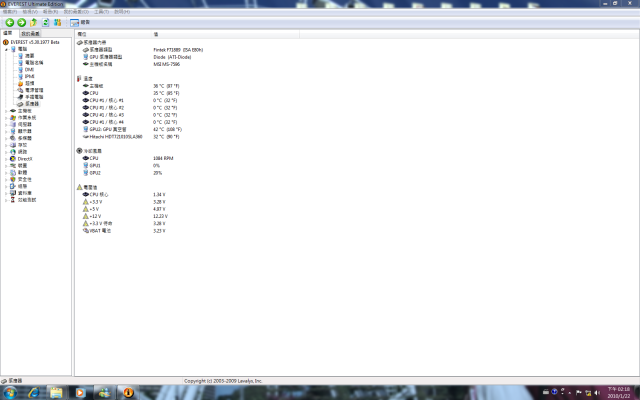Screen dimensions: 640x400
Task: Open the Report (報告) menu in menu bar
Action: click(50, 12)
